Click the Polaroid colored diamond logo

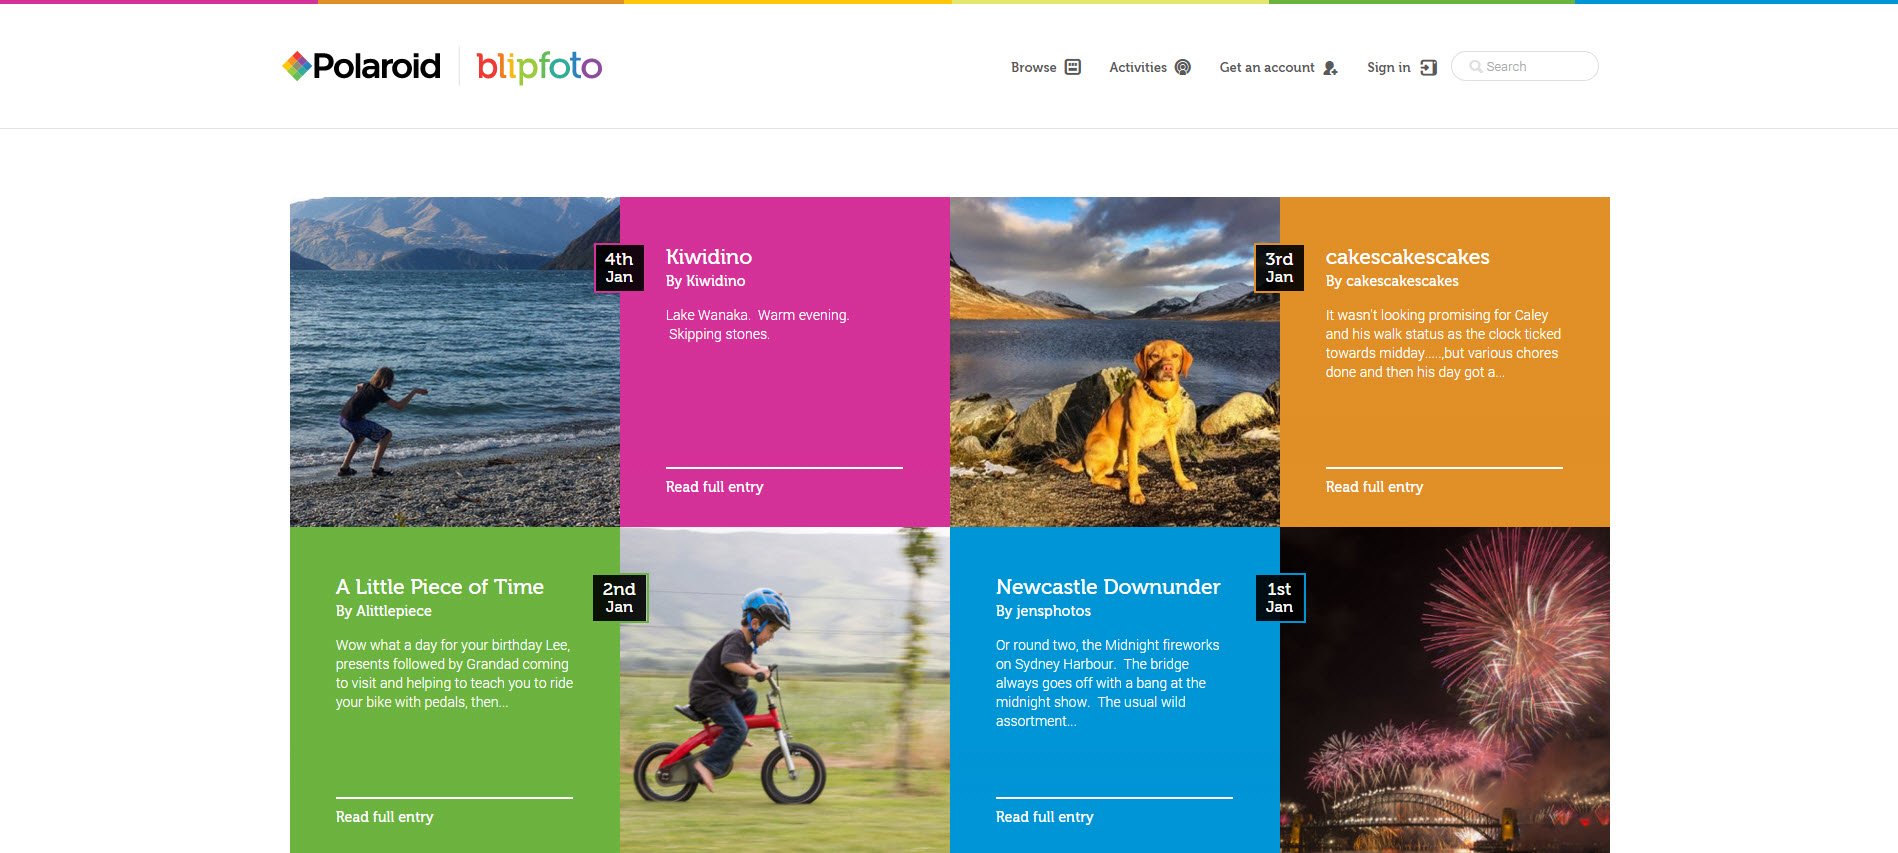tap(296, 66)
